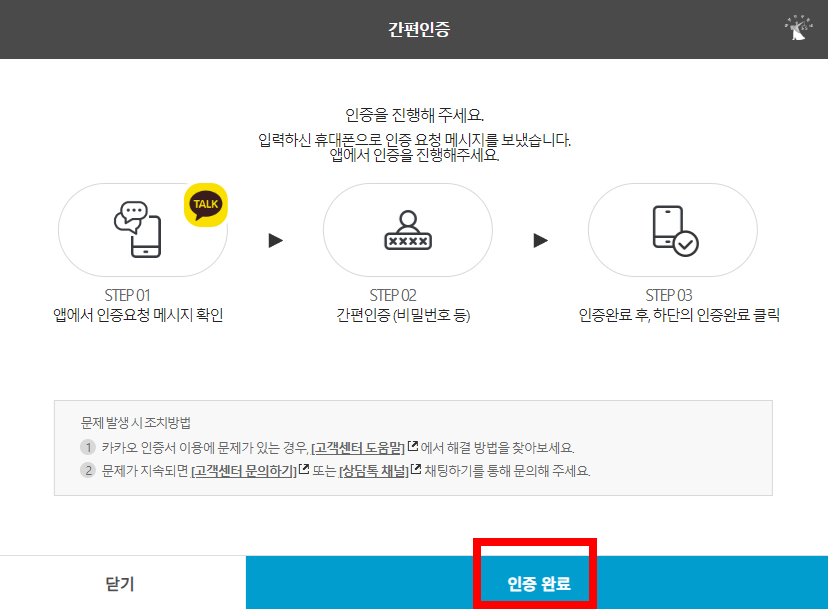This screenshot has height=609, width=828.
Task: Click the external link icon beside 상담톡 채널
Action: [413, 470]
